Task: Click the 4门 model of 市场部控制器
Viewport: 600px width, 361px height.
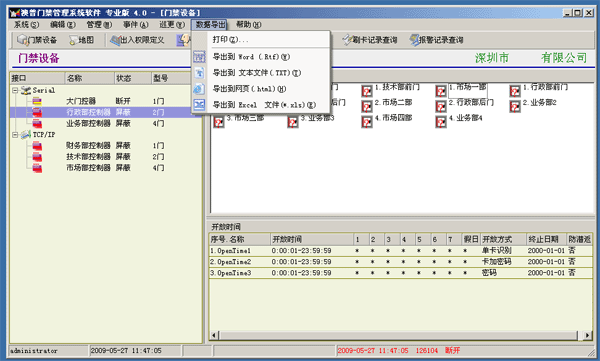Action: click(x=158, y=168)
